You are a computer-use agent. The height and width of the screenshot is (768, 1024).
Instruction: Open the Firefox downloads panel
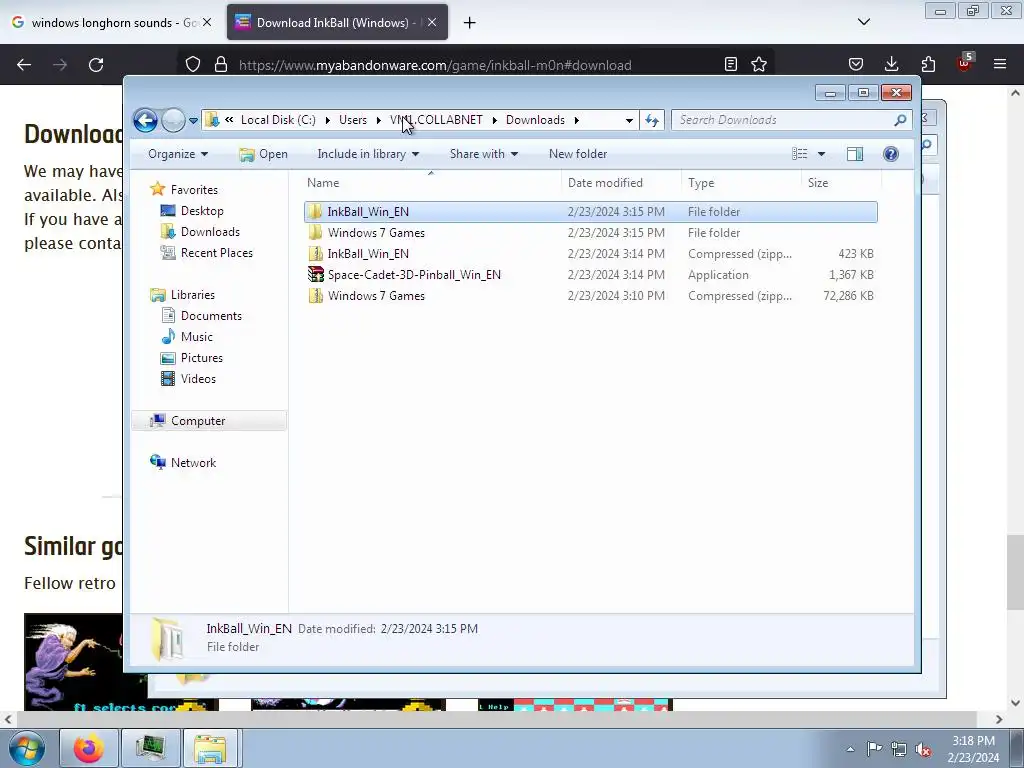click(891, 64)
